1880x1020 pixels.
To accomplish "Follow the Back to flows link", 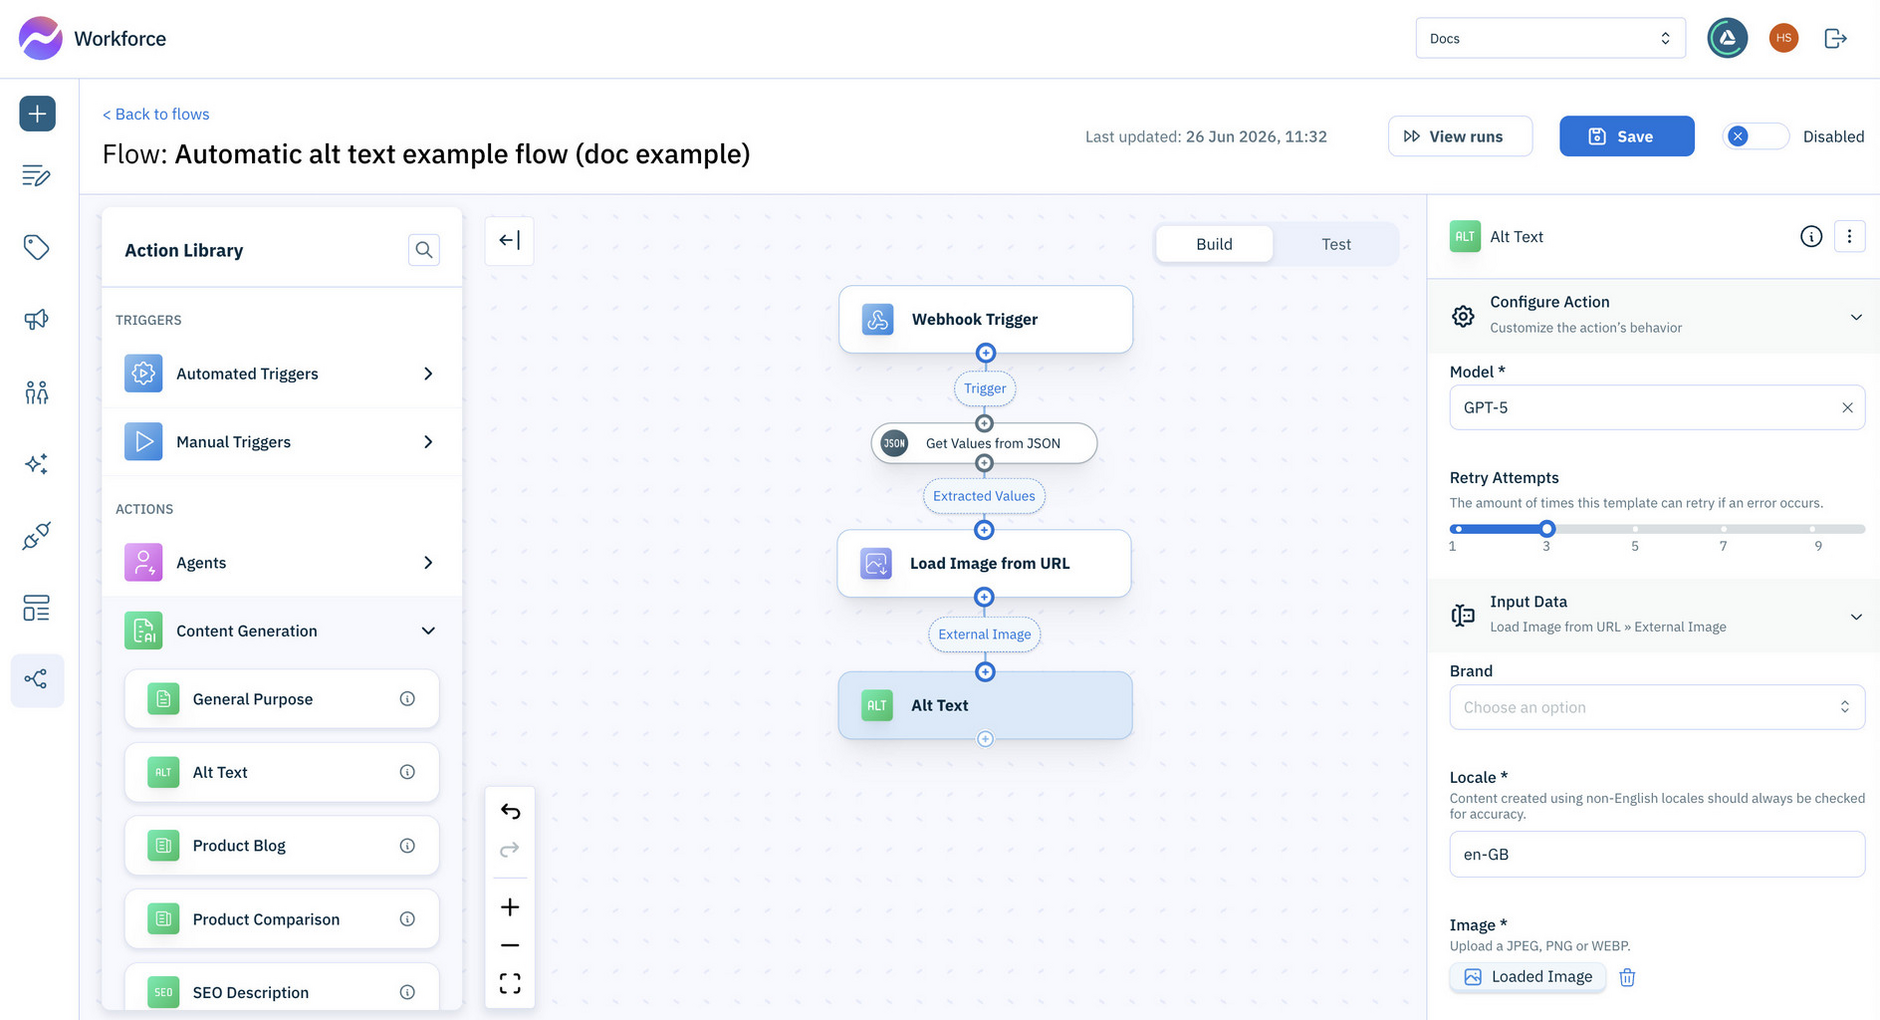I will pos(156,114).
